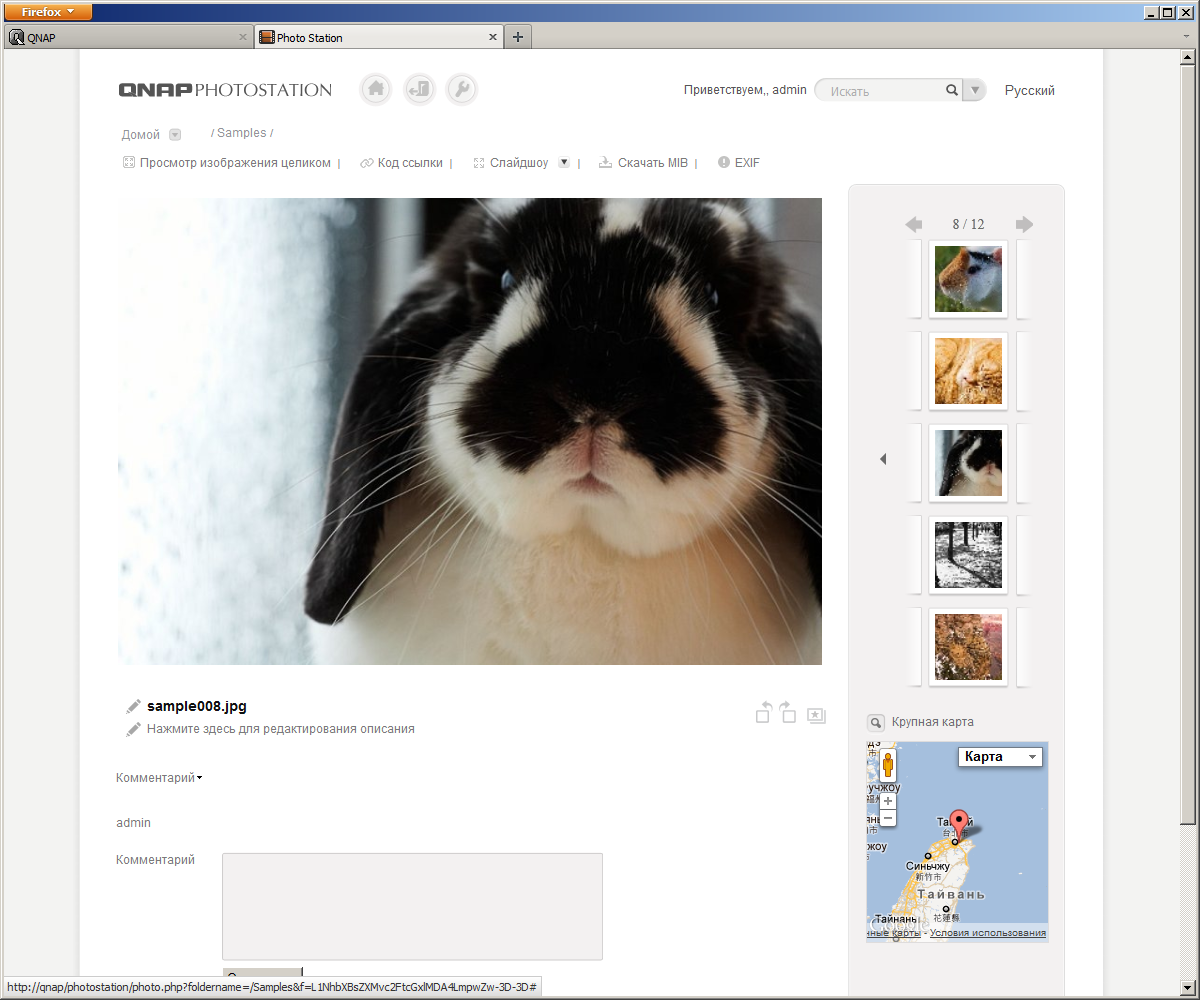Go to Домой breadcrumb link
This screenshot has height=1000, width=1200.
pyautogui.click(x=141, y=135)
